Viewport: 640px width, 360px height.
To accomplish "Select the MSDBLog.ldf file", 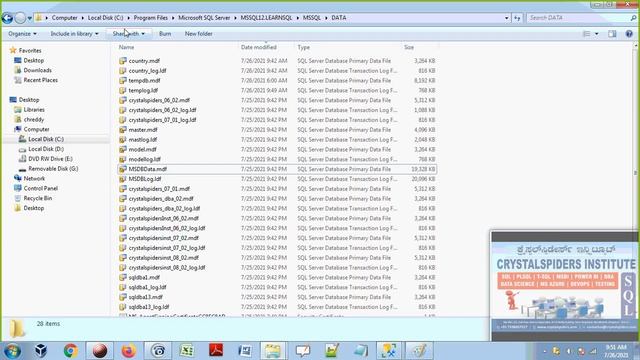I will pos(144,179).
